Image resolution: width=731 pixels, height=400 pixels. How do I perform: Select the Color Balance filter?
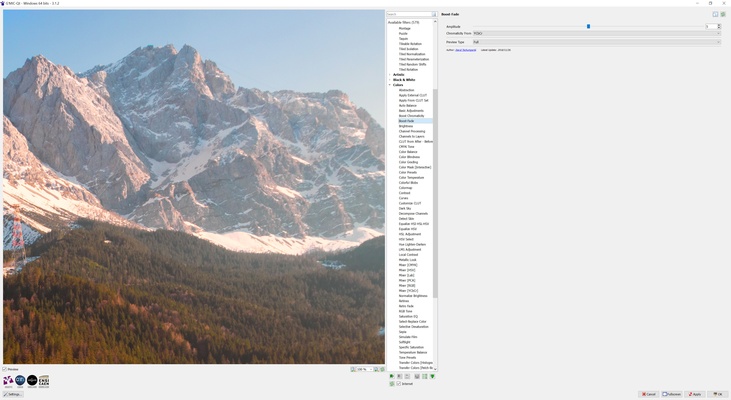tap(408, 152)
